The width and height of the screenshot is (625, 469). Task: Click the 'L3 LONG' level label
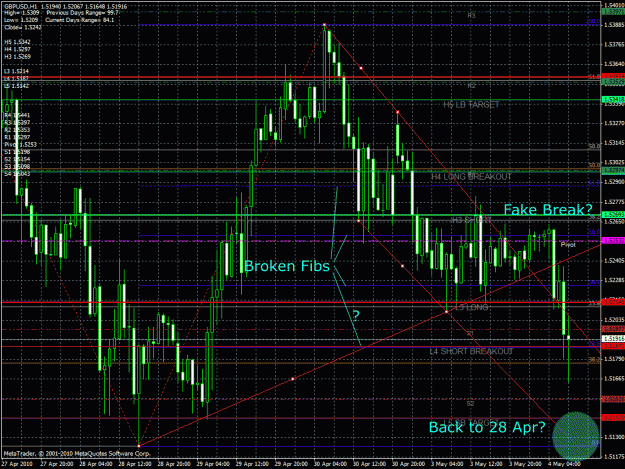point(472,307)
